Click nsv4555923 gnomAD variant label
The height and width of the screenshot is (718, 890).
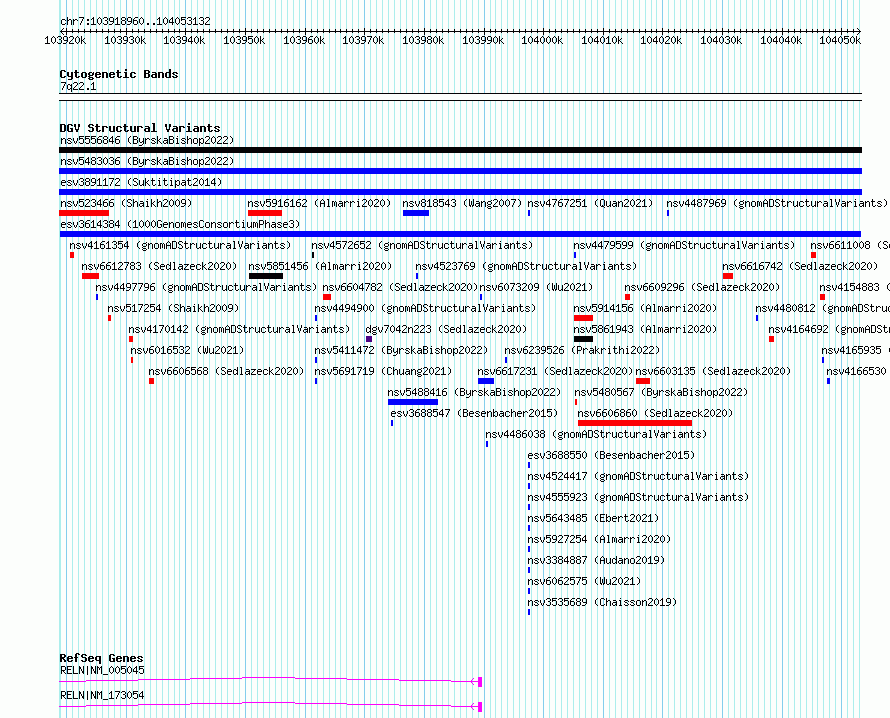click(639, 497)
